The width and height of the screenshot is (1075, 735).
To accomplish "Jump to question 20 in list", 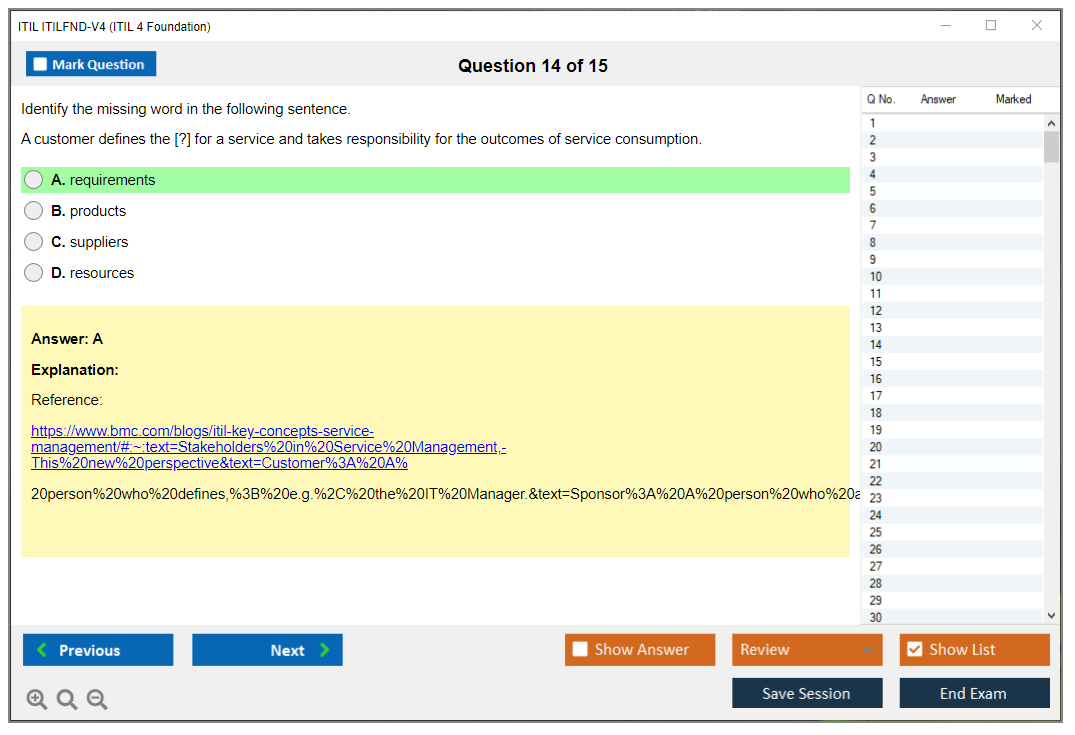I will [x=875, y=447].
